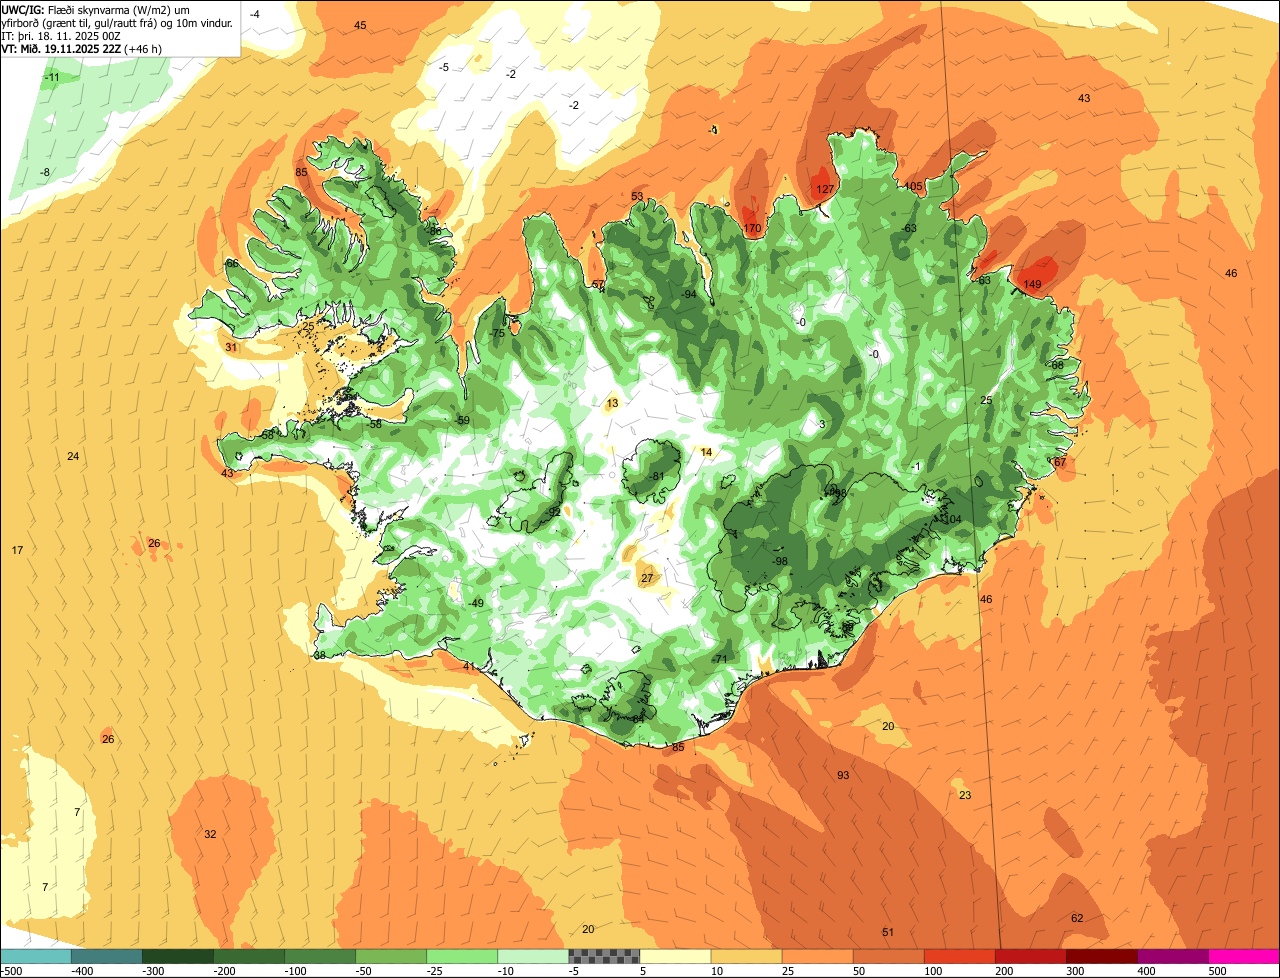Select the '-75' value near the northwest fjord
Viewport: 1280px width, 978px height.
tap(497, 333)
